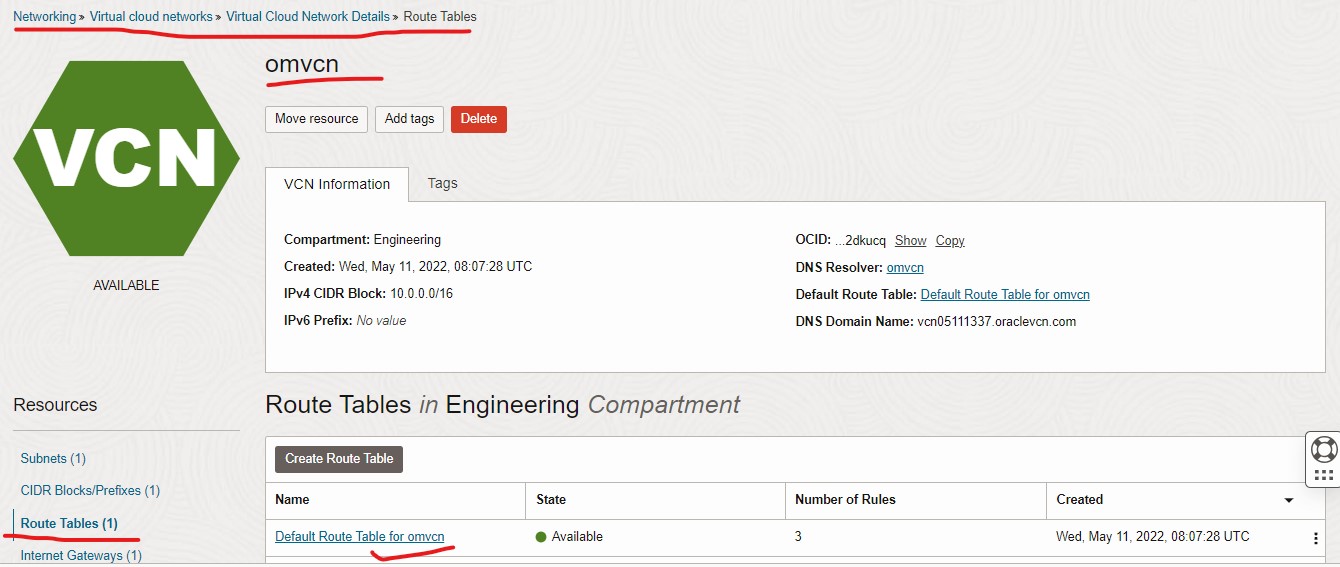This screenshot has height=567, width=1340.
Task: Click the Add tags button
Action: pyautogui.click(x=409, y=119)
